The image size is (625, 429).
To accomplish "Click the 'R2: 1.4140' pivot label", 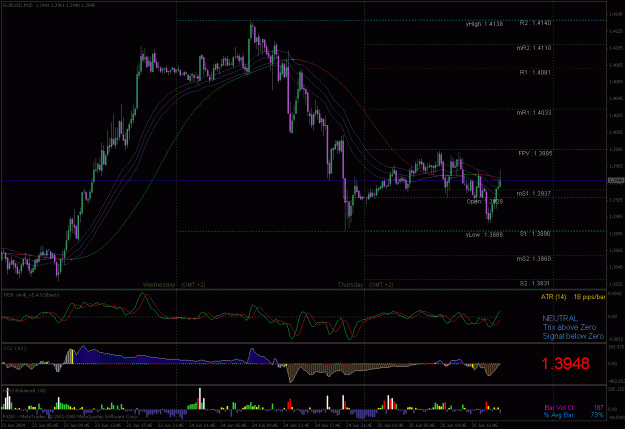I will 535,23.
